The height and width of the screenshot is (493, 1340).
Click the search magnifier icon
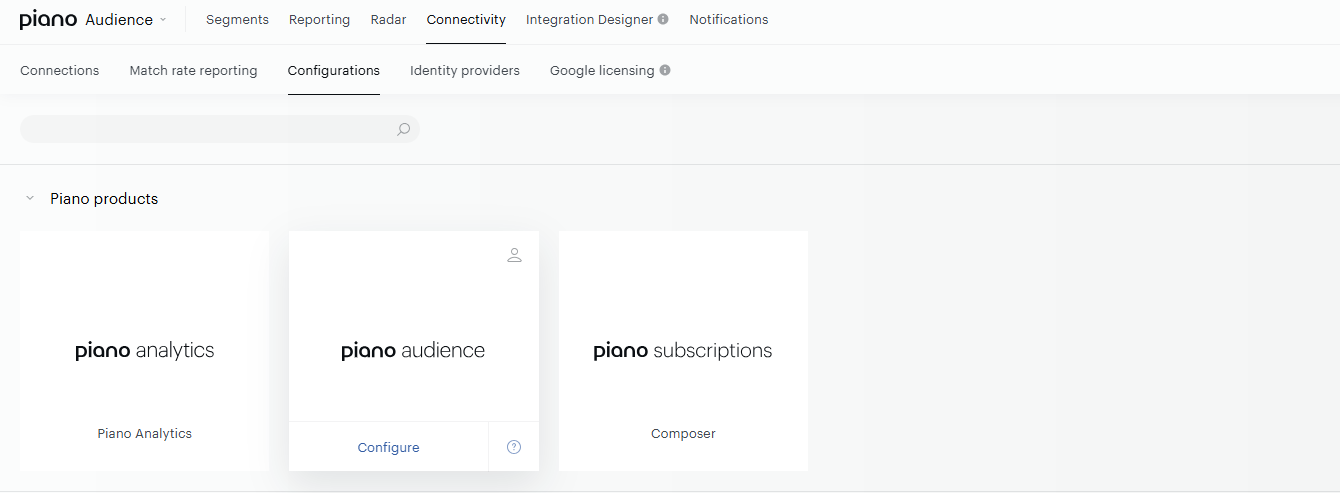click(x=403, y=129)
